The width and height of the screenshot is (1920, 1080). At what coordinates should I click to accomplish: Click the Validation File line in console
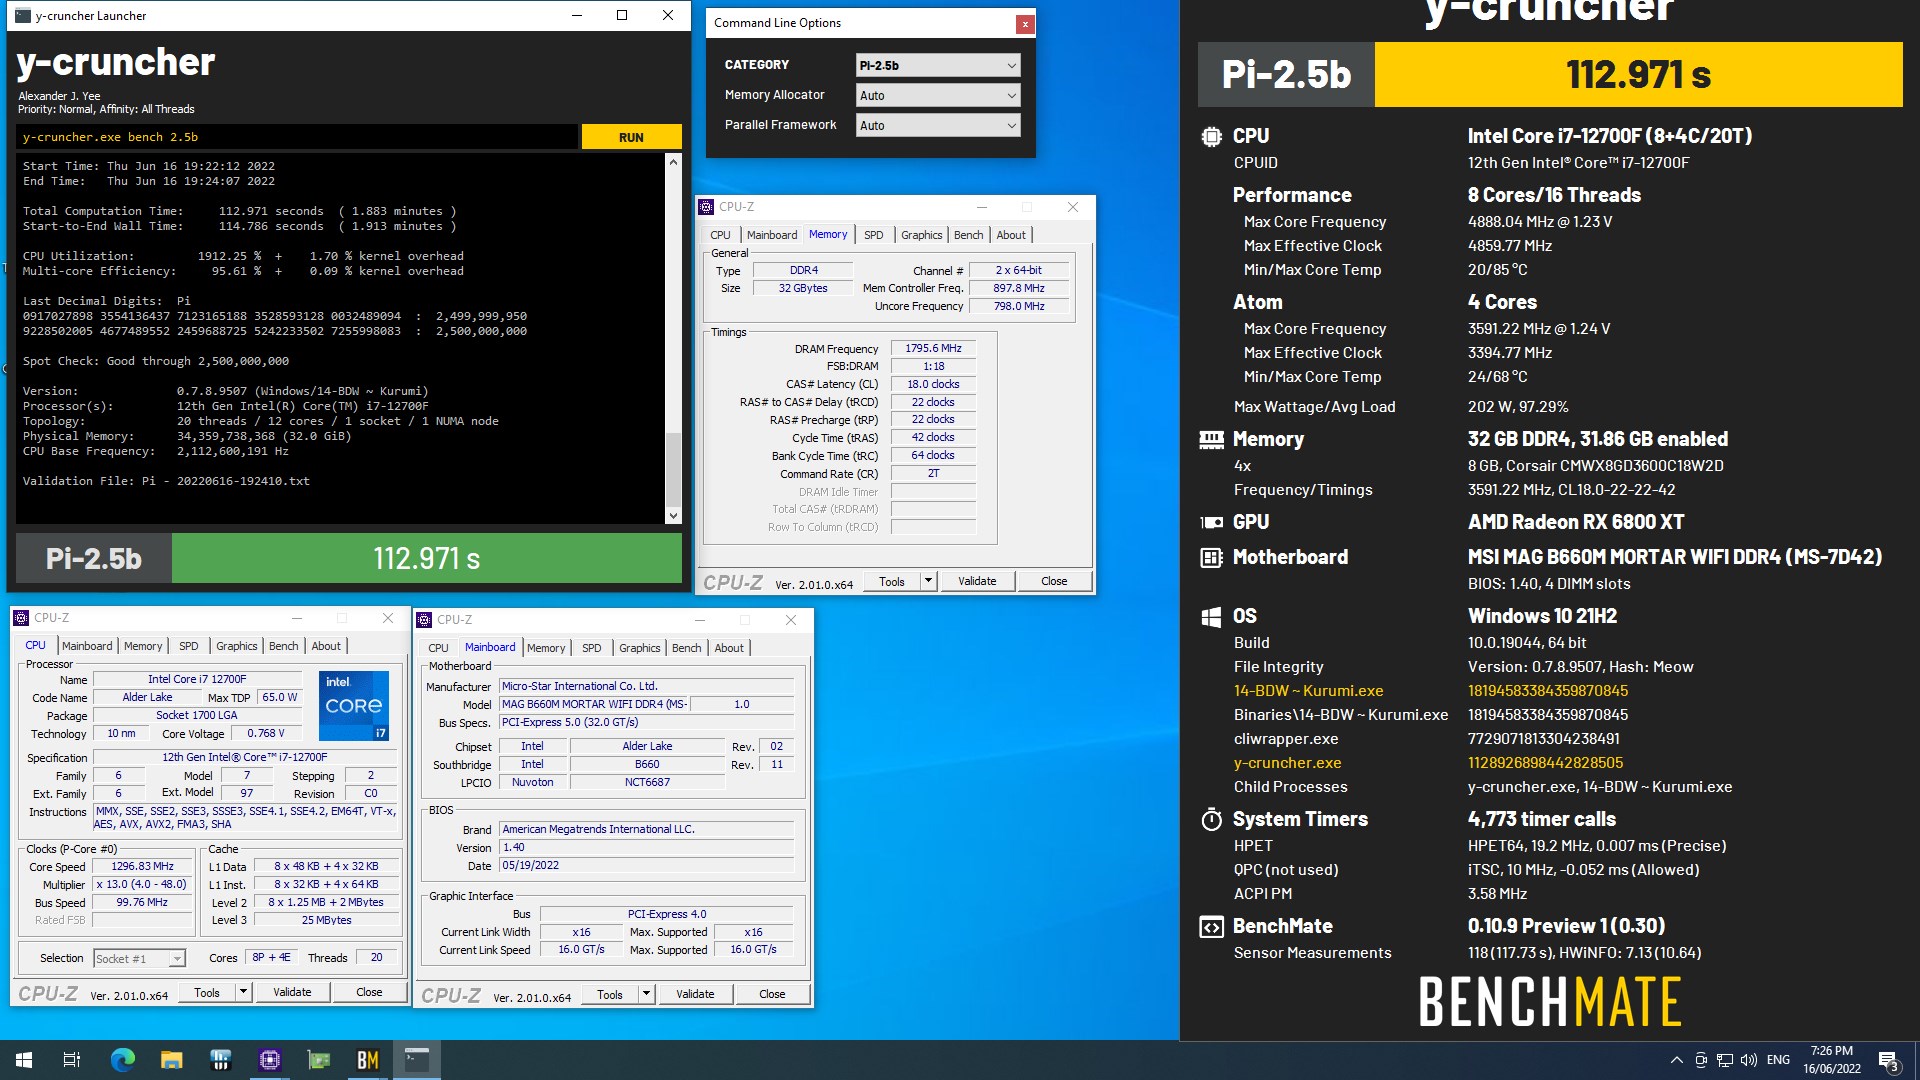tap(166, 481)
